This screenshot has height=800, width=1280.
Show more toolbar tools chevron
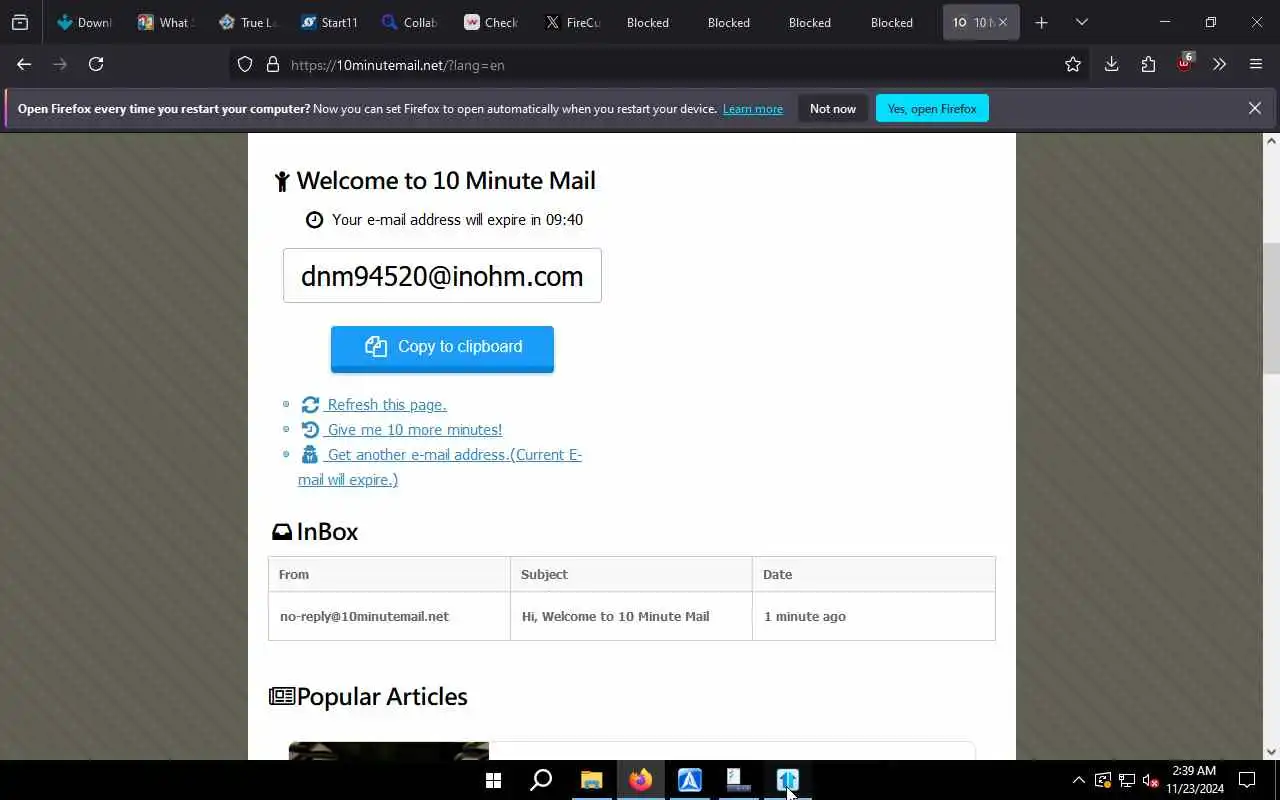pyautogui.click(x=1219, y=65)
